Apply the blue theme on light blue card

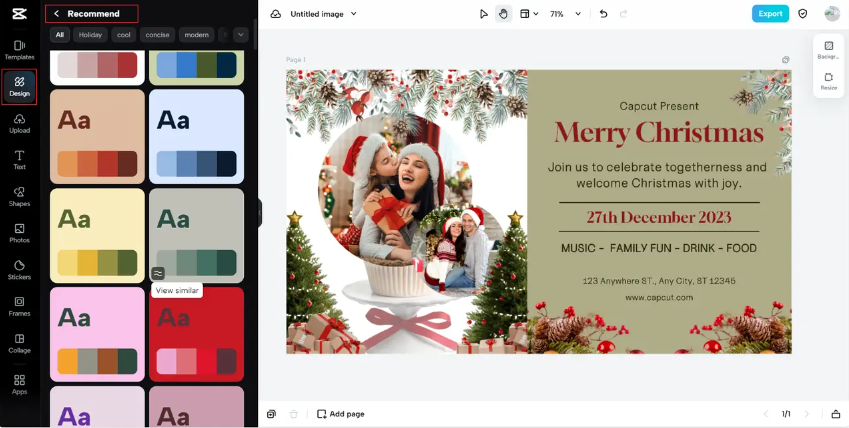[197, 137]
